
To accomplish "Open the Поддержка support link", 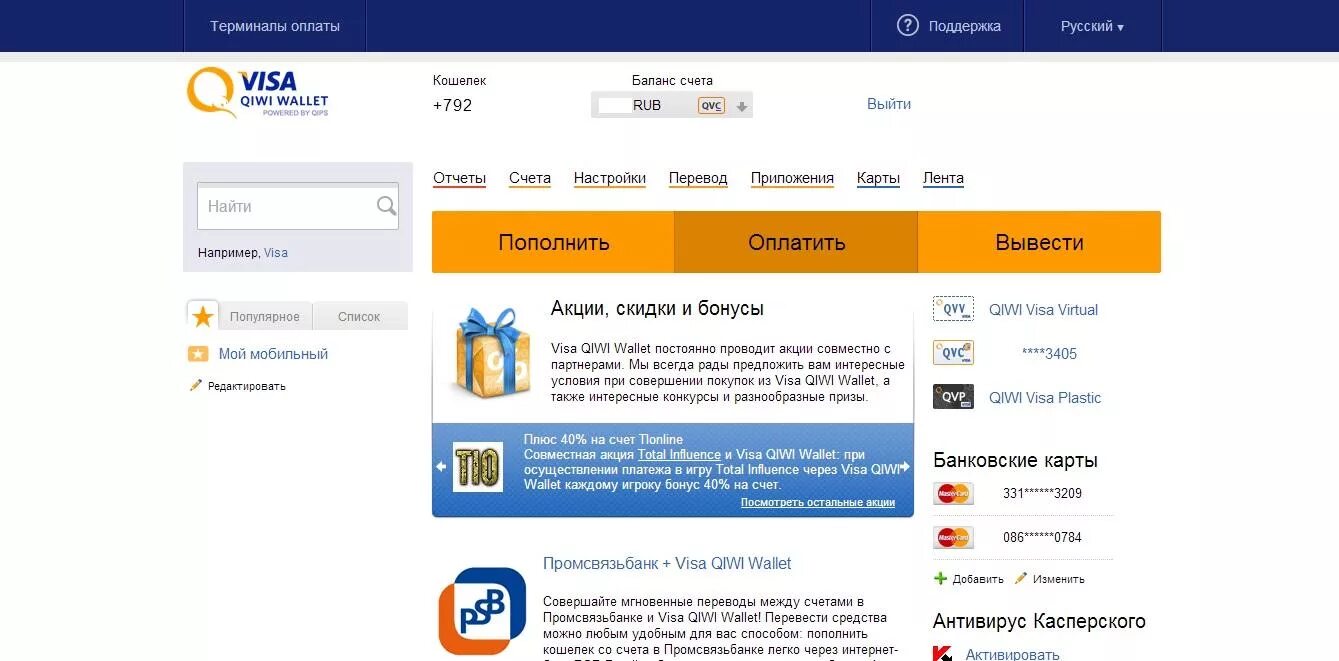I will [964, 26].
